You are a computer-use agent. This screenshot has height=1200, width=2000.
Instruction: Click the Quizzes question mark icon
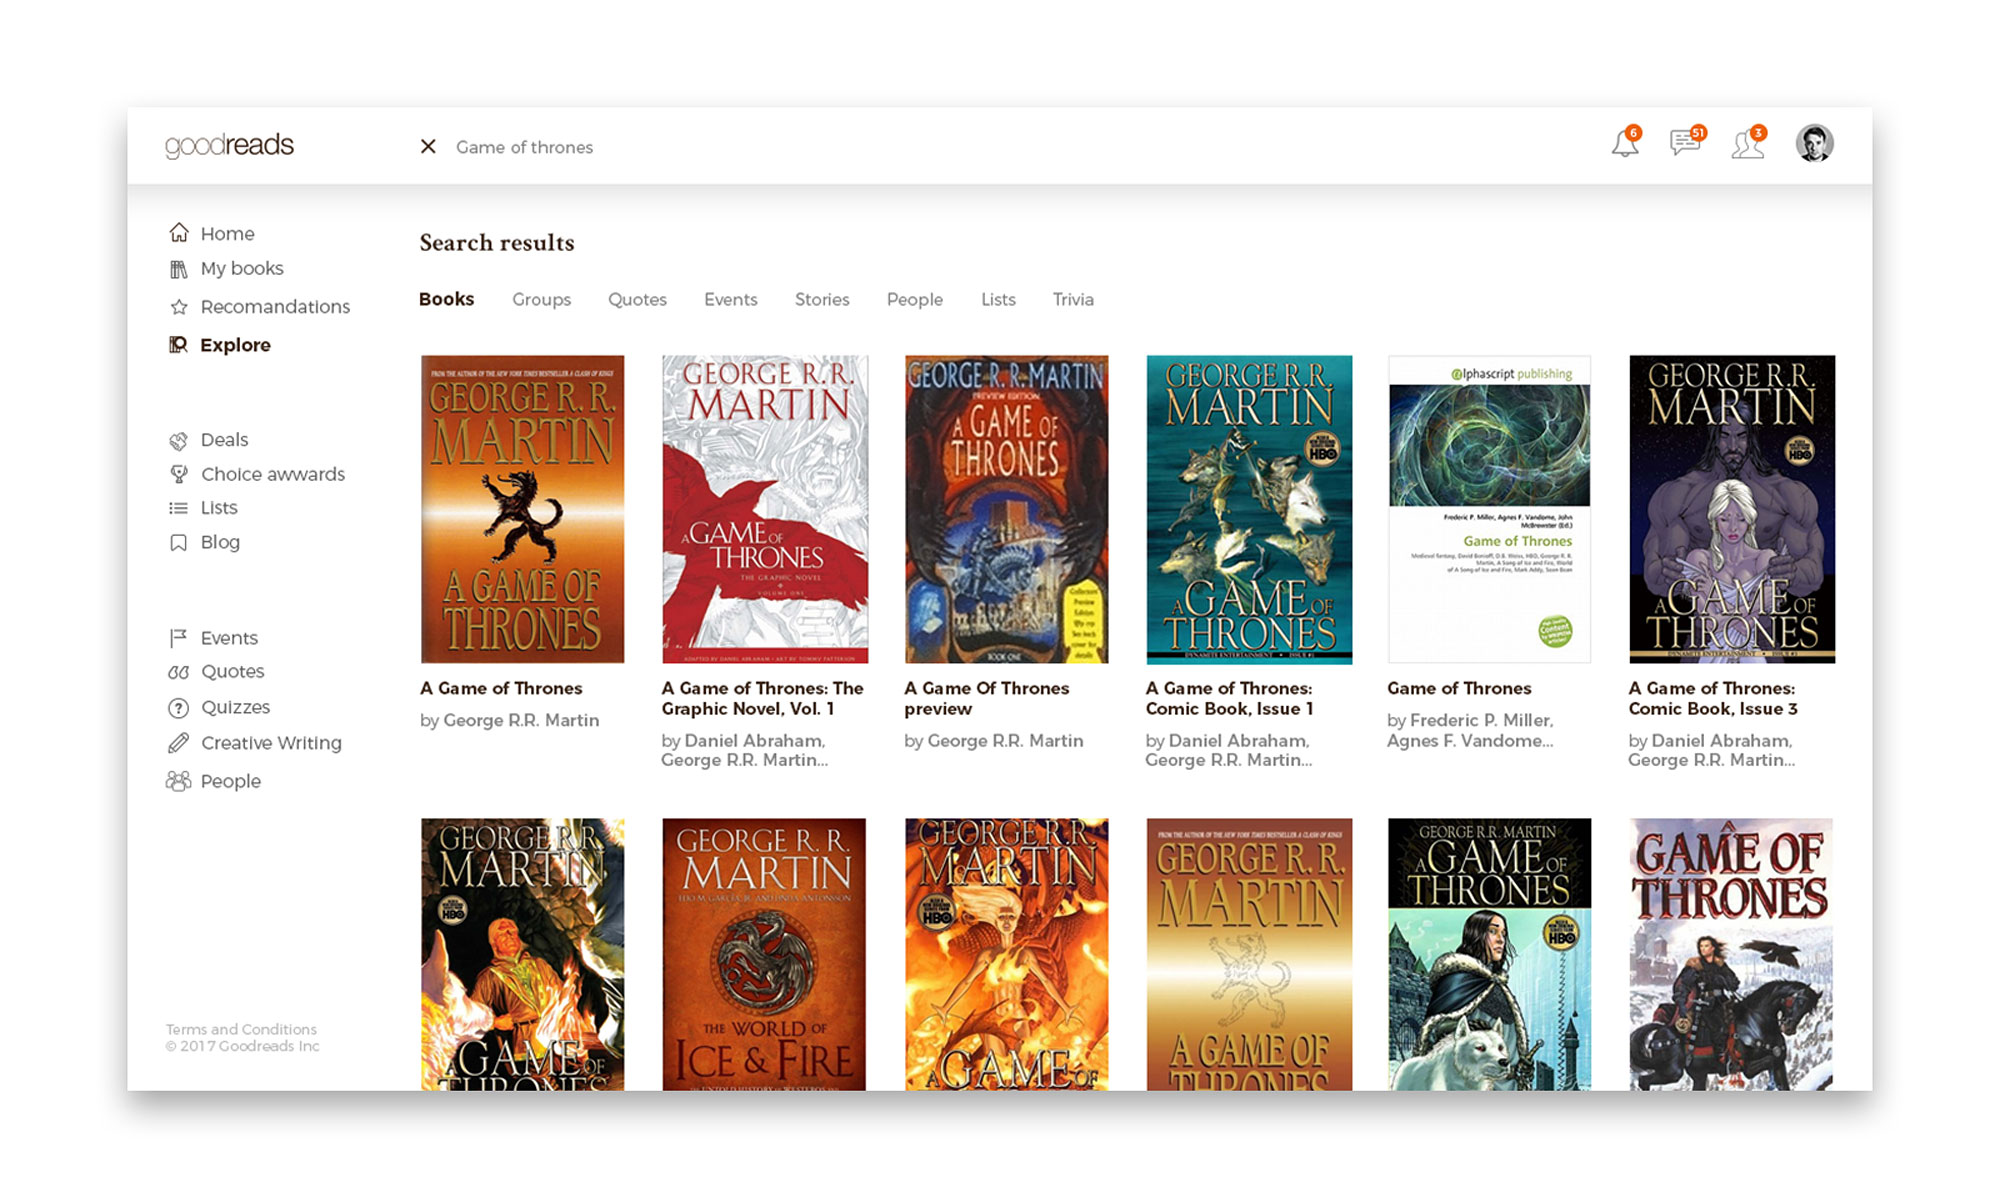(x=179, y=708)
